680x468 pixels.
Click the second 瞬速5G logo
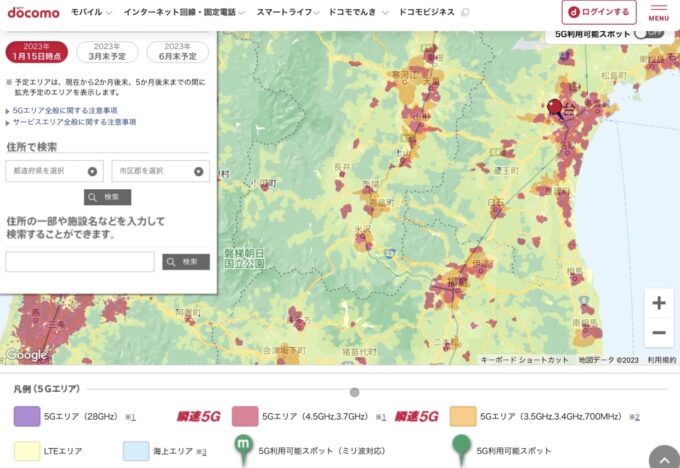pyautogui.click(x=416, y=417)
